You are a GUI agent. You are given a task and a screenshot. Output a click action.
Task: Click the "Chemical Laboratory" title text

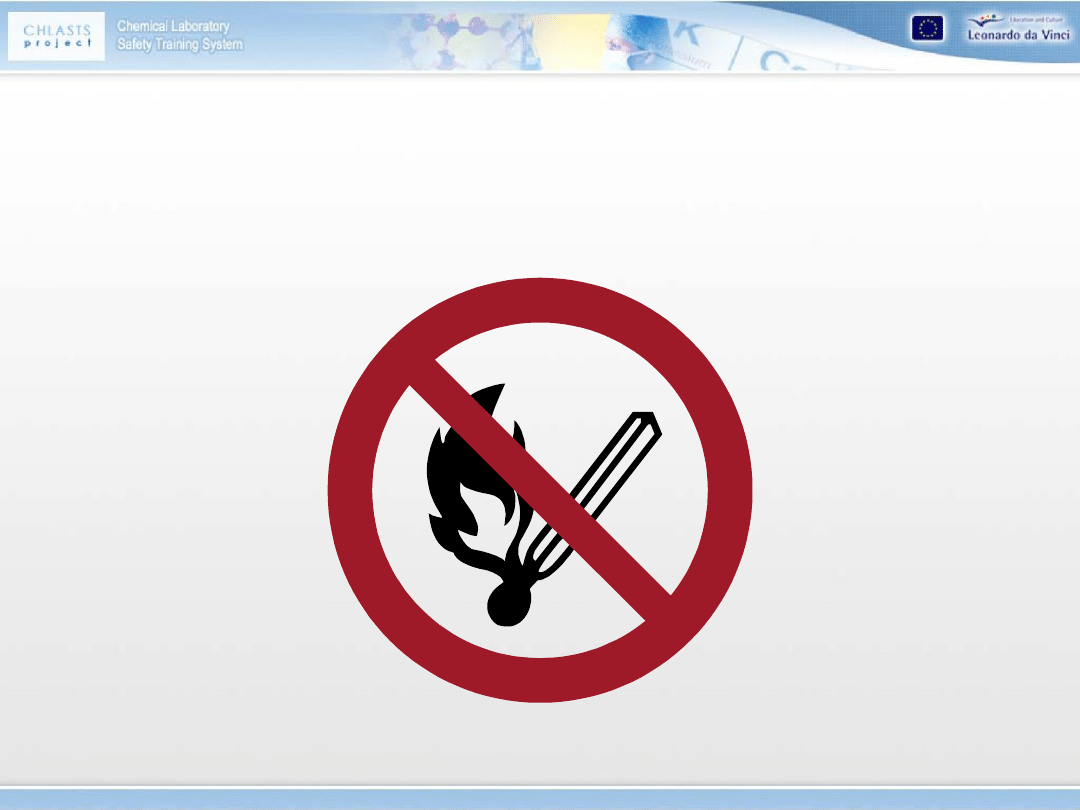(x=173, y=26)
